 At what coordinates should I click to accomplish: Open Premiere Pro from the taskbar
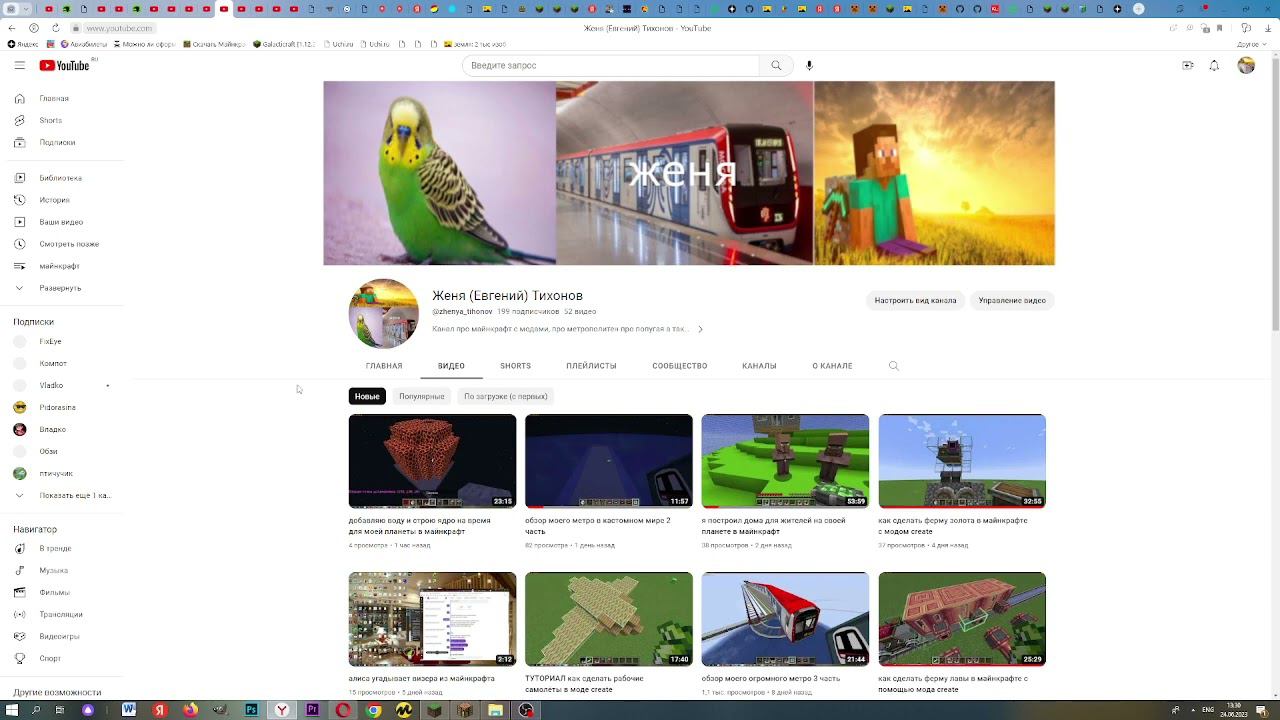312,710
